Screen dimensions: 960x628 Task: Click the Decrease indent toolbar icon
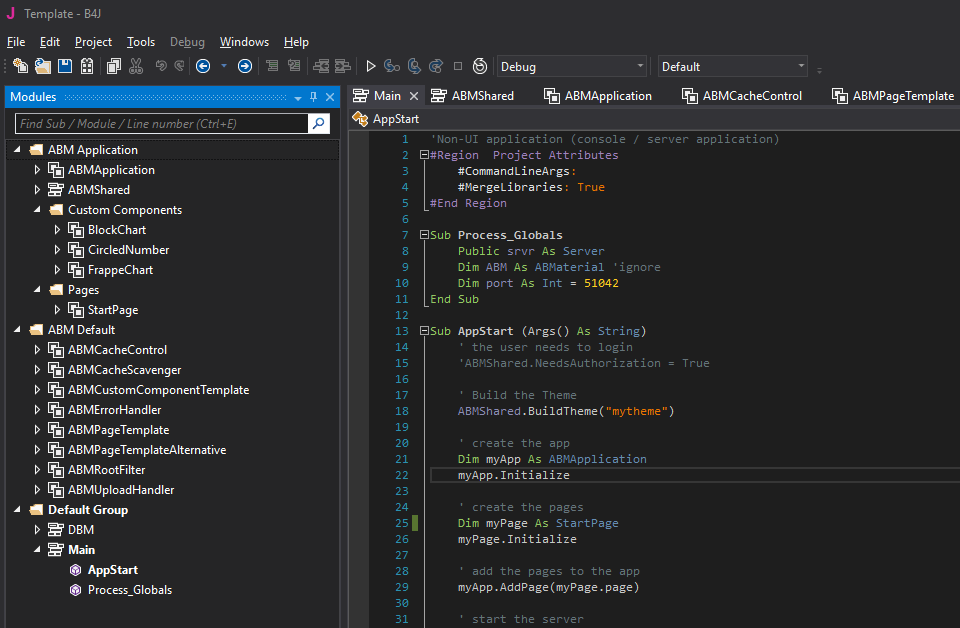[321, 66]
